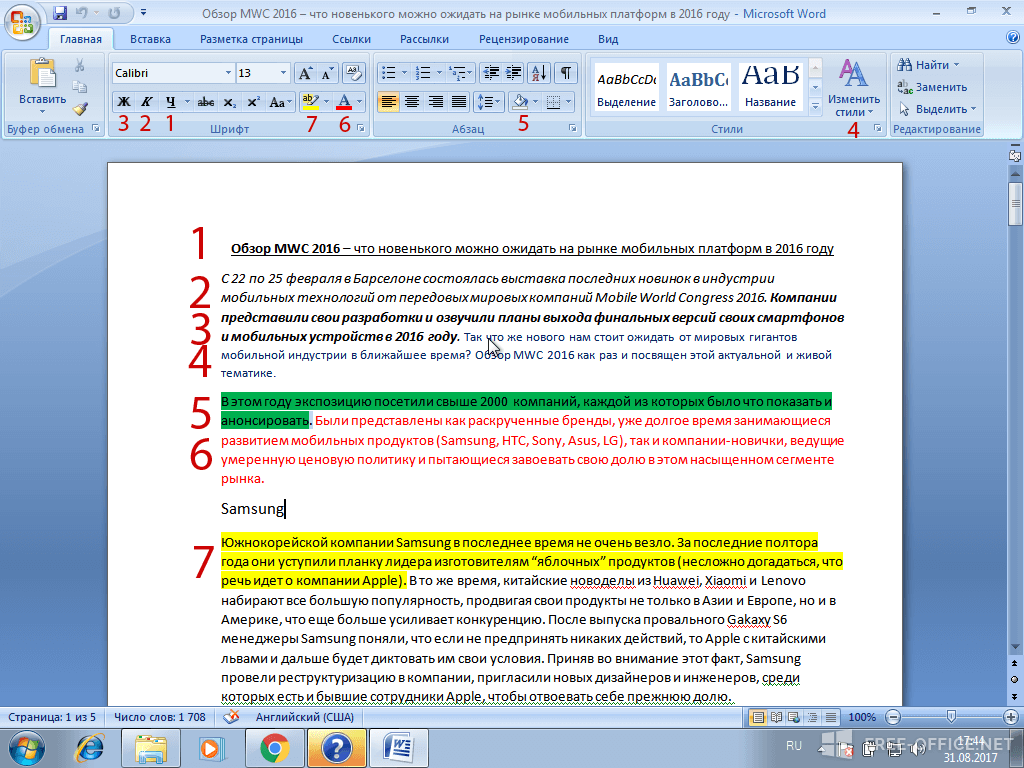Open the Главная tab
The width and height of the screenshot is (1024, 768).
tap(80, 39)
